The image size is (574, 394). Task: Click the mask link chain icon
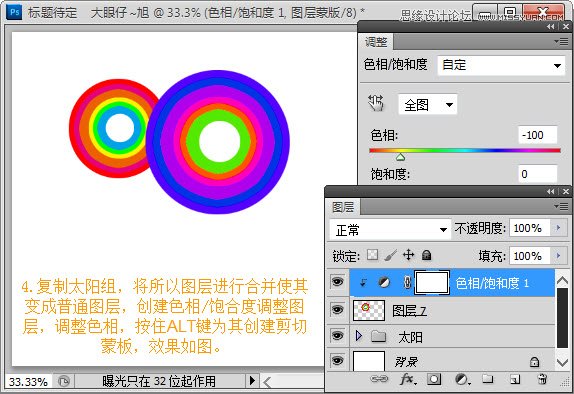coord(407,282)
